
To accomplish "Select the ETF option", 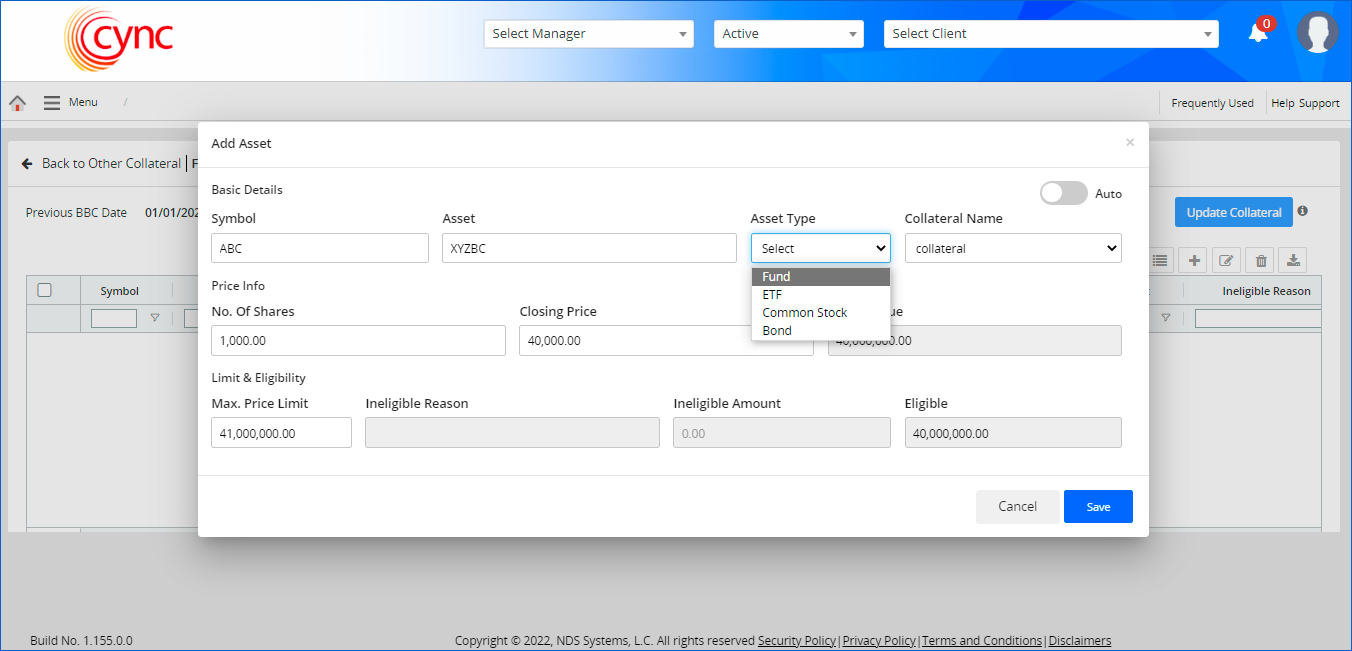I will pos(772,295).
